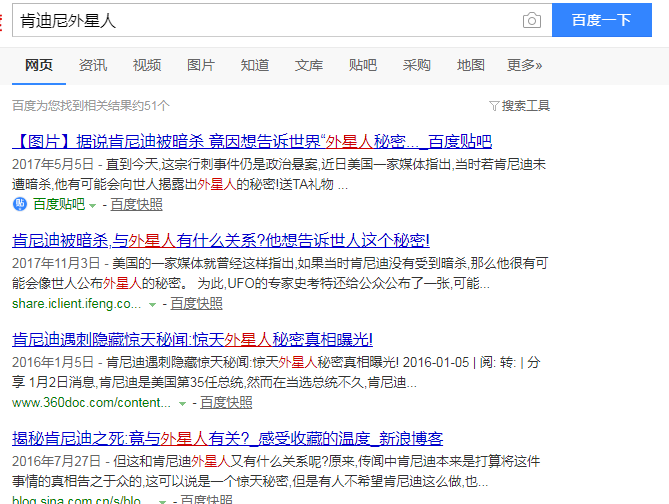Open 百度快照 for the ifeng result
This screenshot has width=669, height=504.
click(196, 303)
